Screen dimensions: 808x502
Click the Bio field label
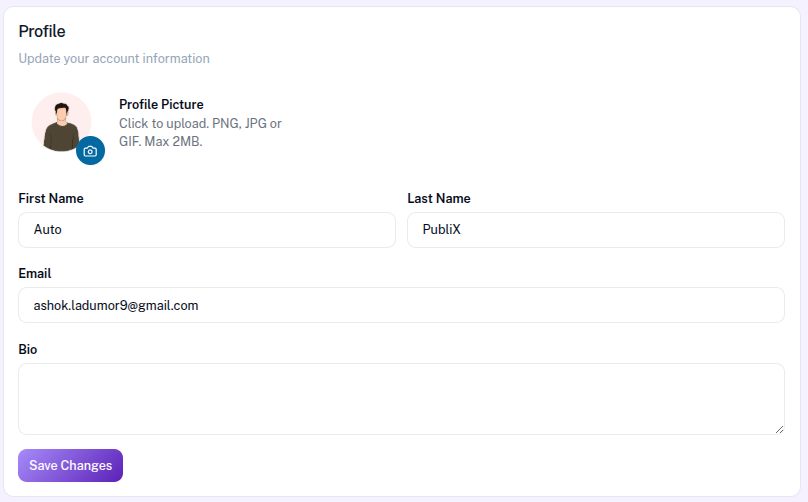point(28,349)
